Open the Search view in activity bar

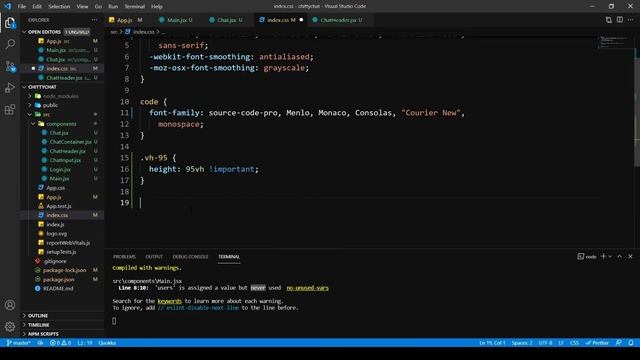[x=10, y=44]
